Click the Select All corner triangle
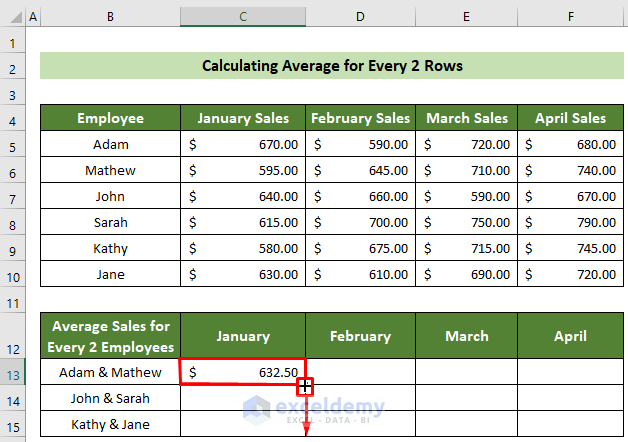This screenshot has height=442, width=628. click(12, 18)
